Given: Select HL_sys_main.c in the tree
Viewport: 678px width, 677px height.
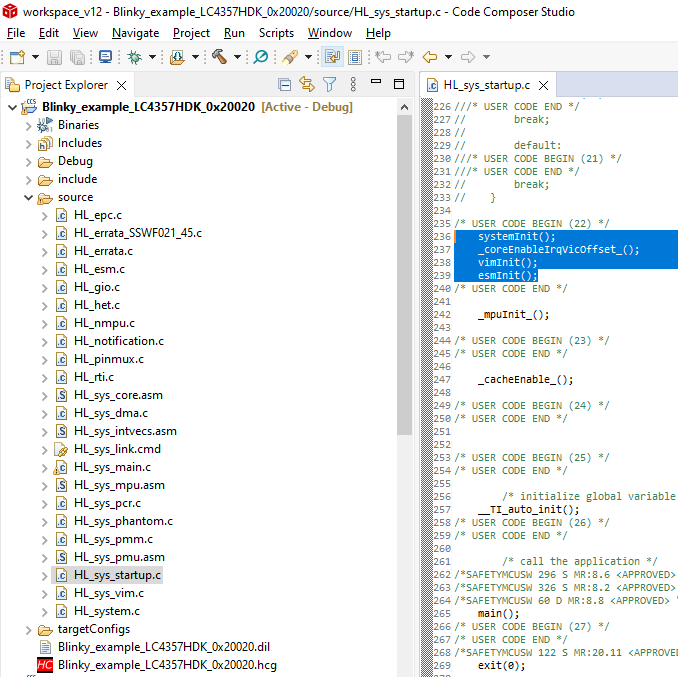Looking at the screenshot, I should coord(112,467).
